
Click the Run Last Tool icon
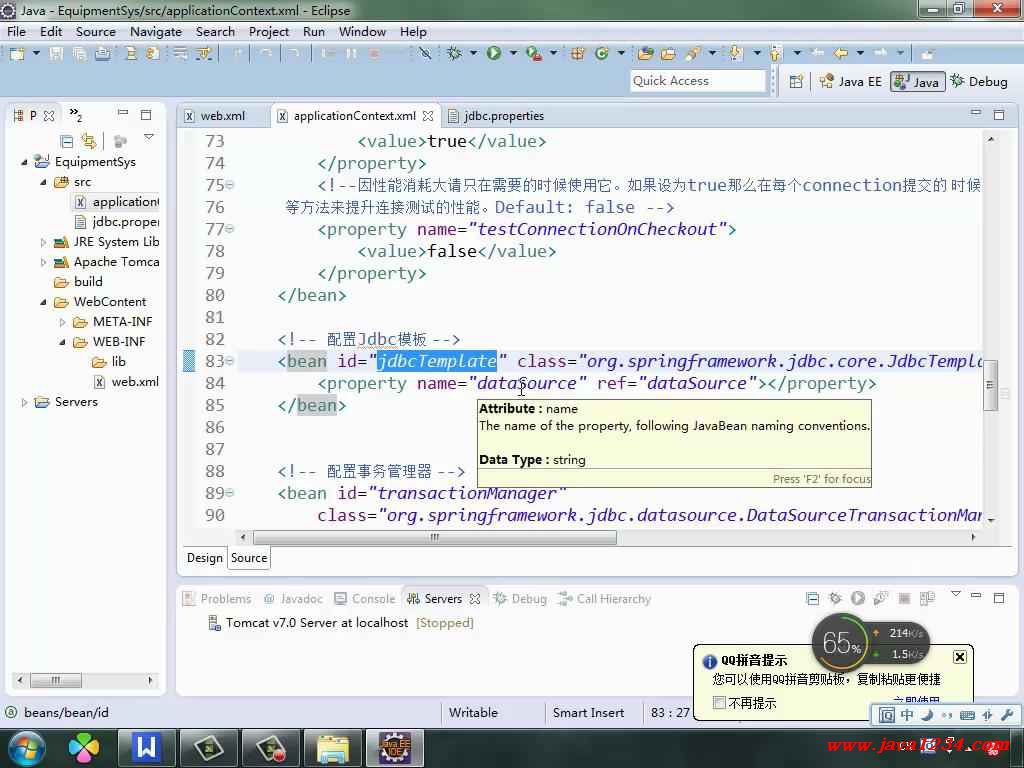tap(534, 54)
